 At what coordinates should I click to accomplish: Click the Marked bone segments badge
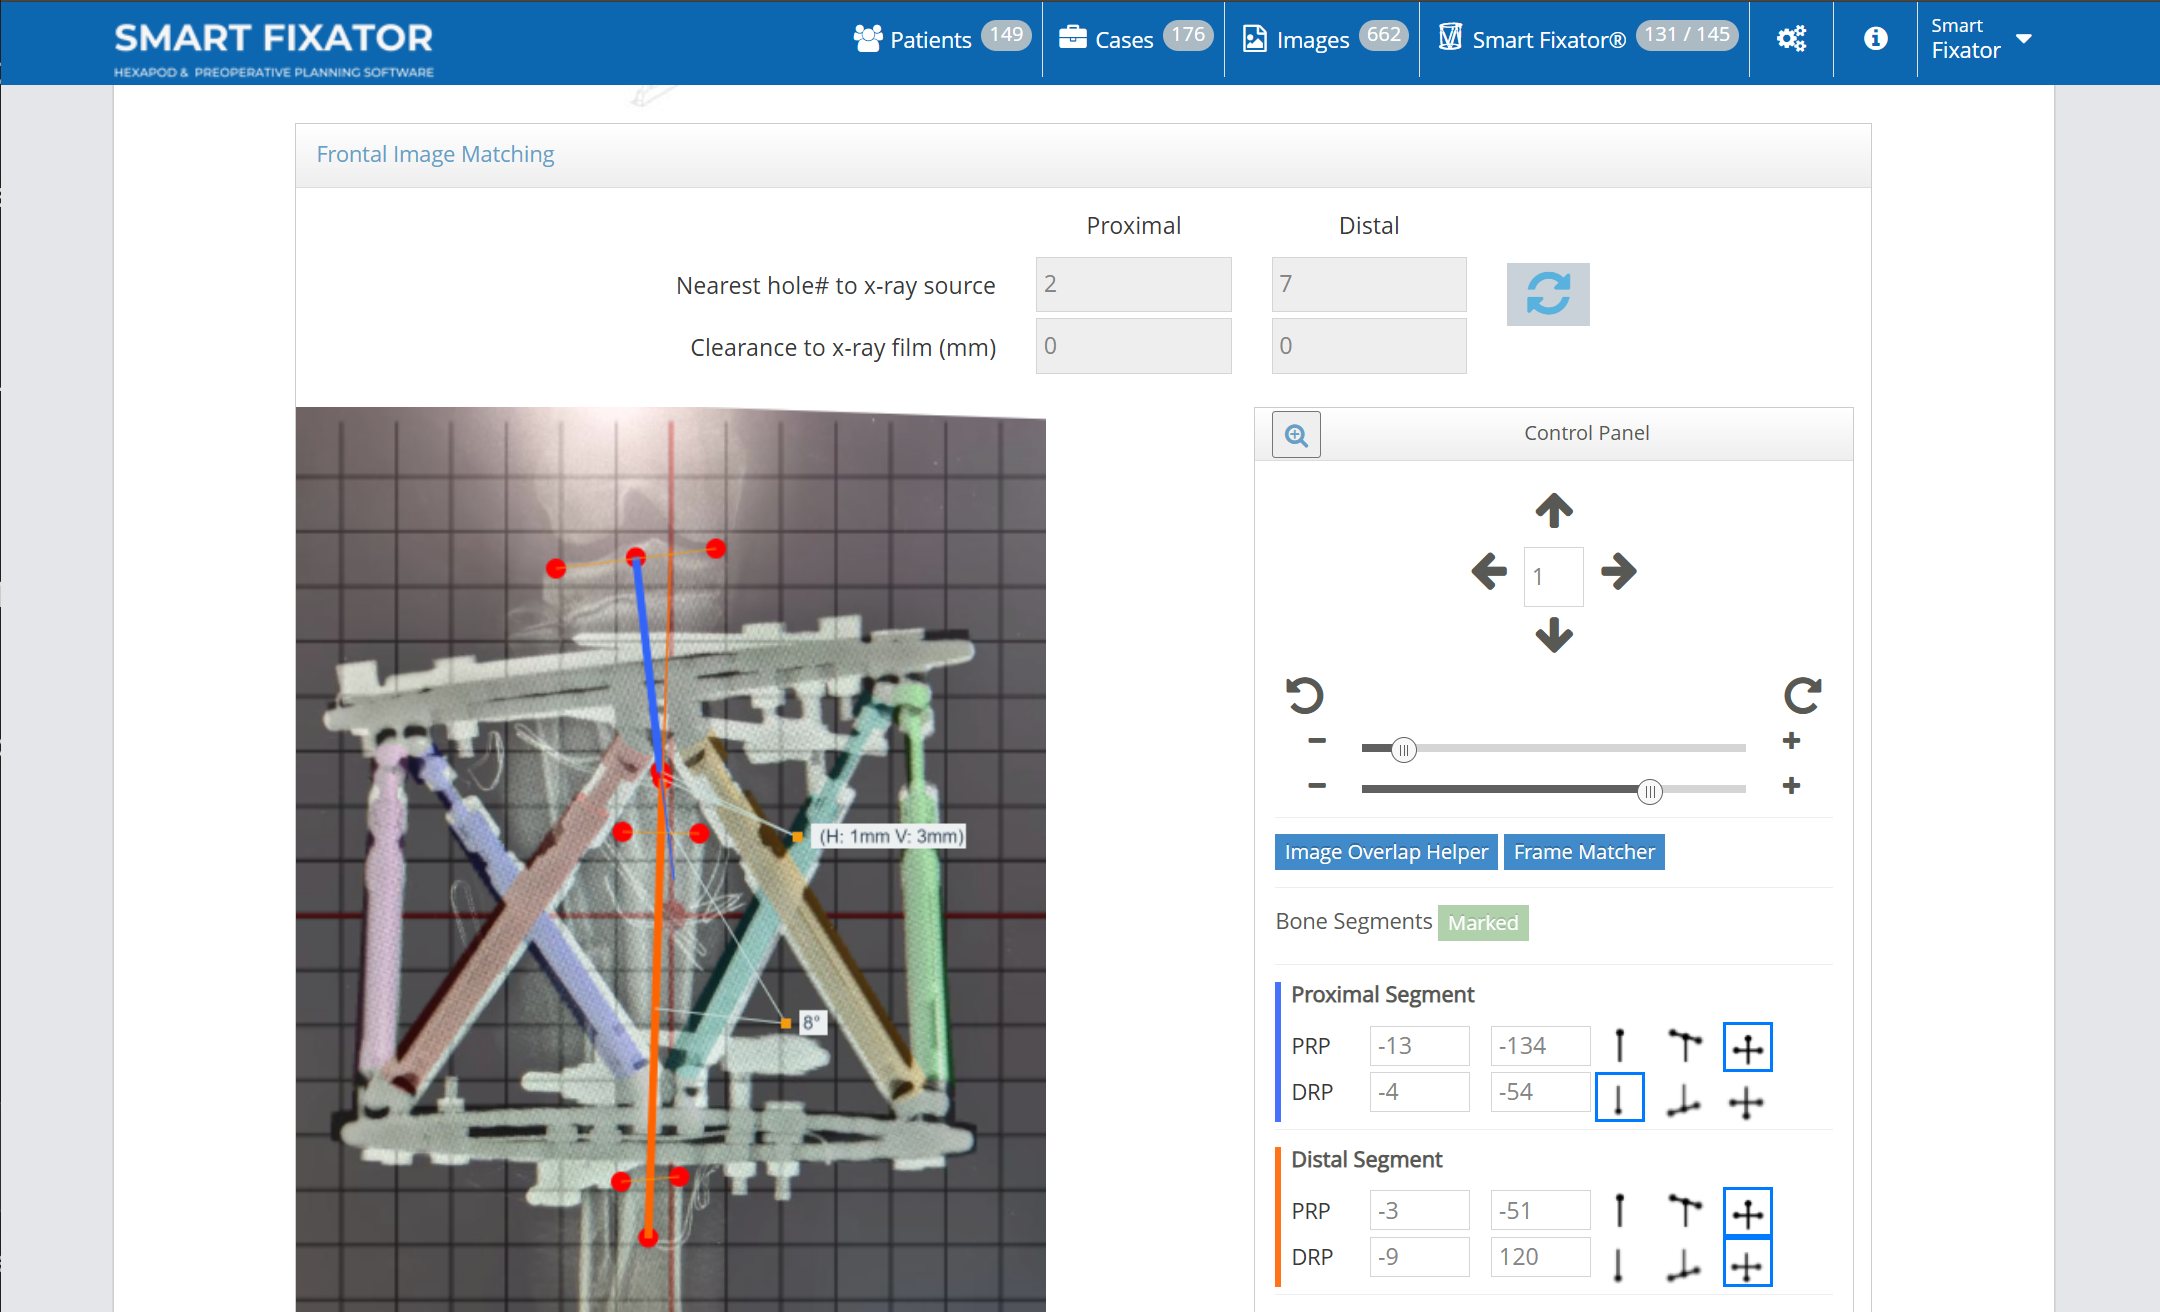[1483, 922]
